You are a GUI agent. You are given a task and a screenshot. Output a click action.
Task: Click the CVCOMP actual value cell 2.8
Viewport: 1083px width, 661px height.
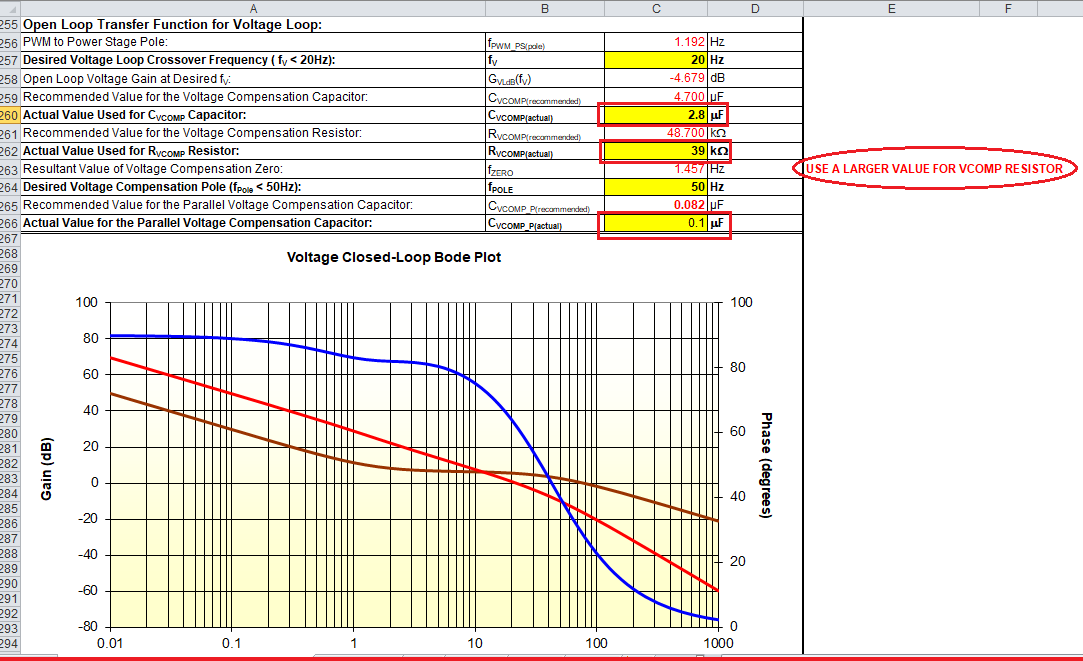[655, 115]
